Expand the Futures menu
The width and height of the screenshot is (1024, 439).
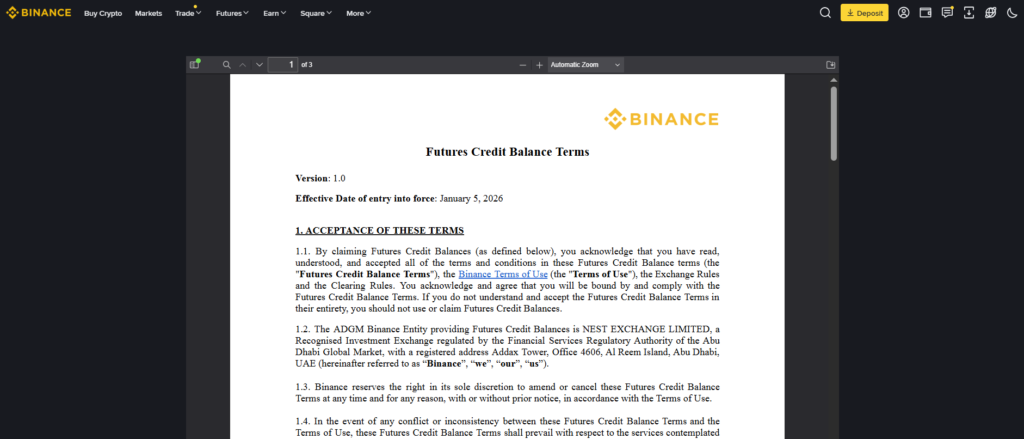pos(232,13)
